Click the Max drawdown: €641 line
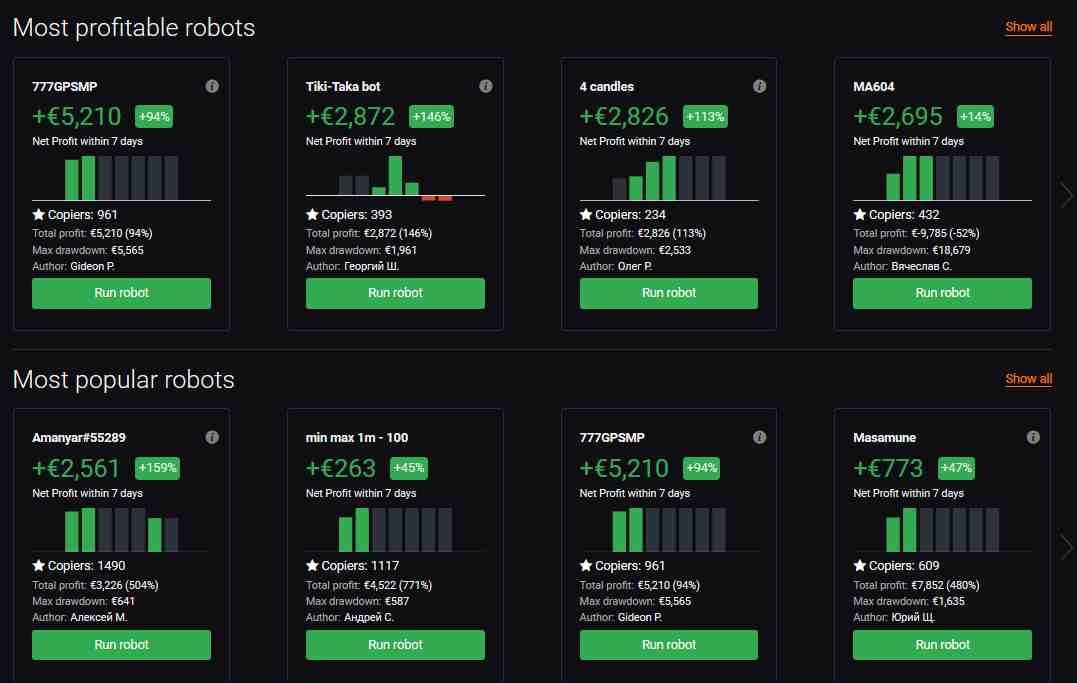1077x683 pixels. 84,601
